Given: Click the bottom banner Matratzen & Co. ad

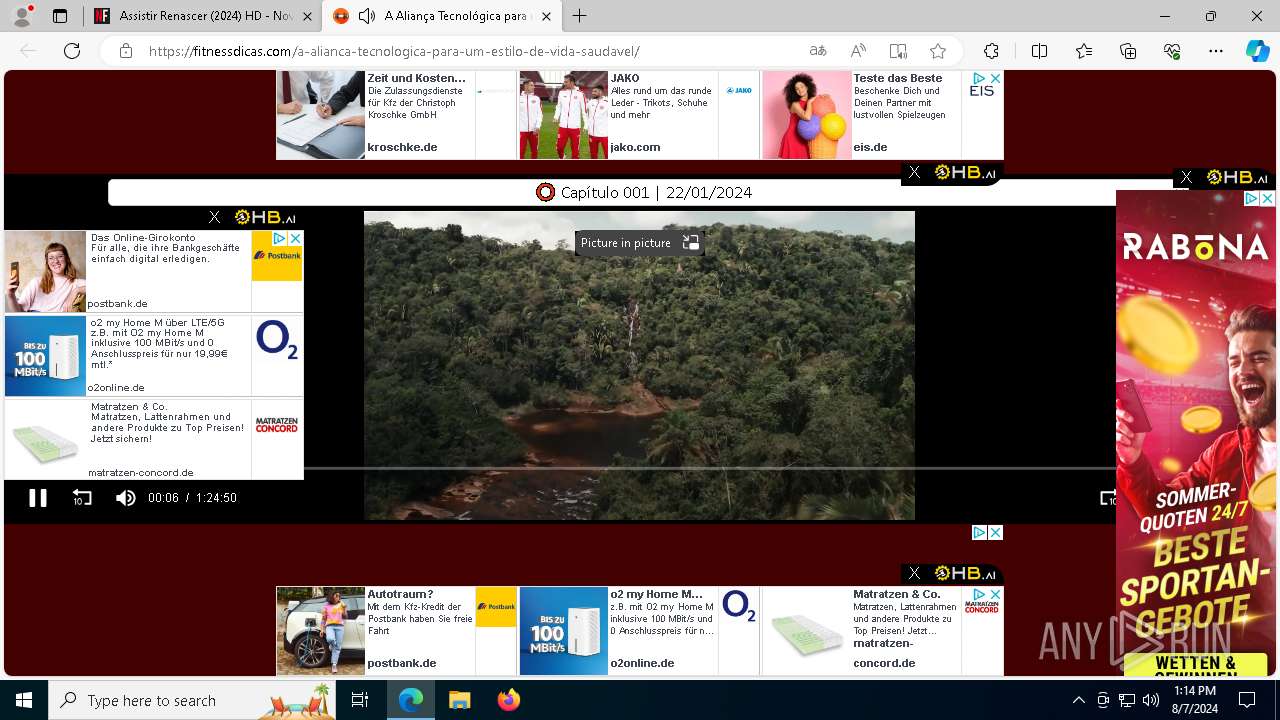Looking at the screenshot, I should tap(882, 630).
